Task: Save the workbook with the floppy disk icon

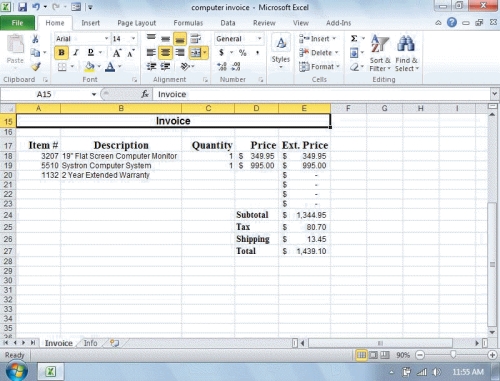Action: tap(22, 7)
